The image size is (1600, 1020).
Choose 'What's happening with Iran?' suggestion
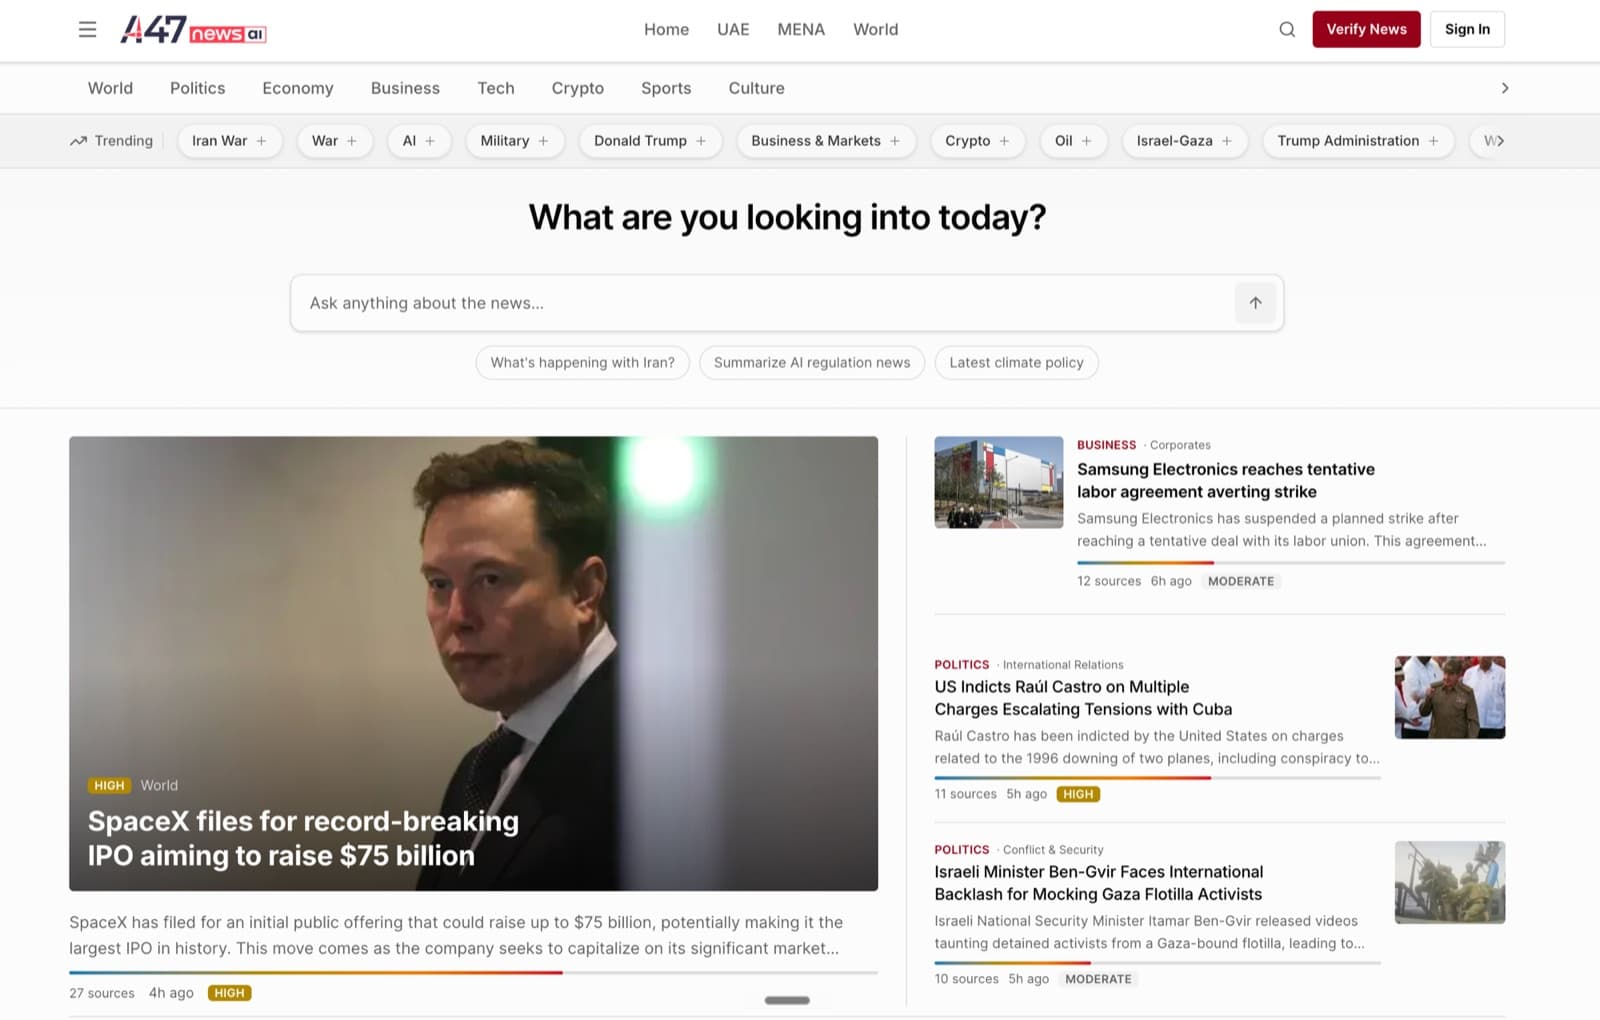[x=582, y=362]
